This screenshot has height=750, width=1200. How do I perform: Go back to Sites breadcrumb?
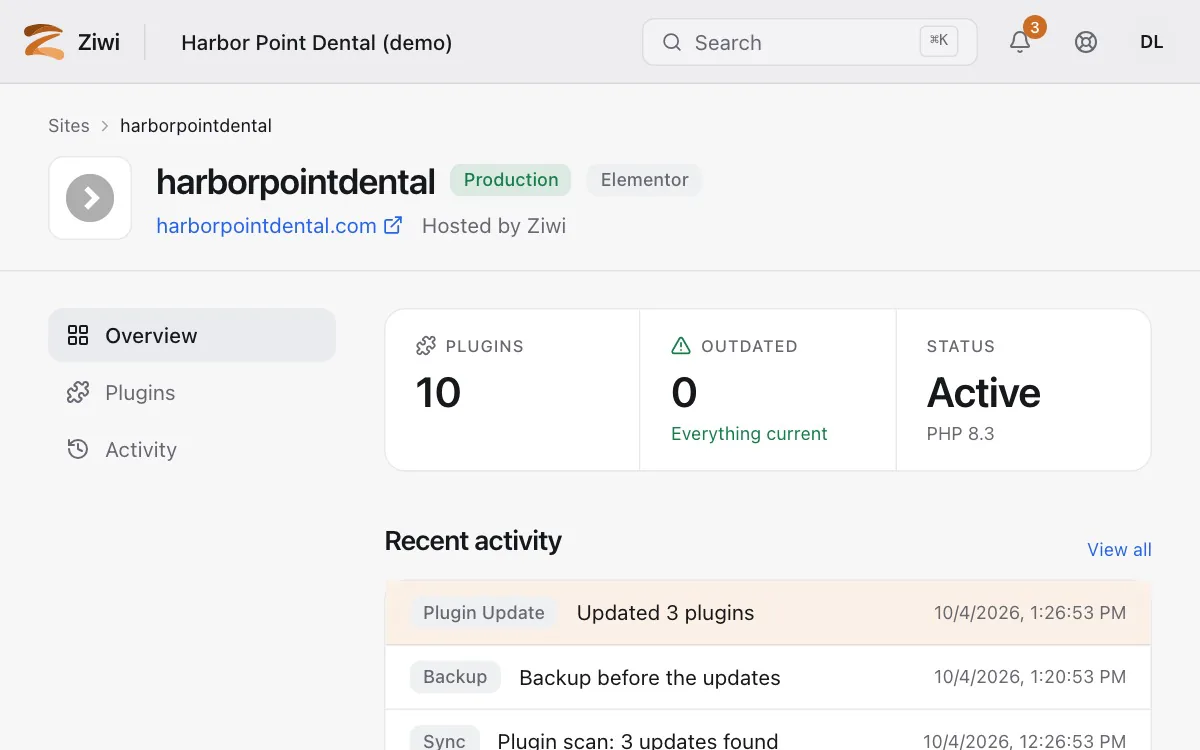pos(69,125)
